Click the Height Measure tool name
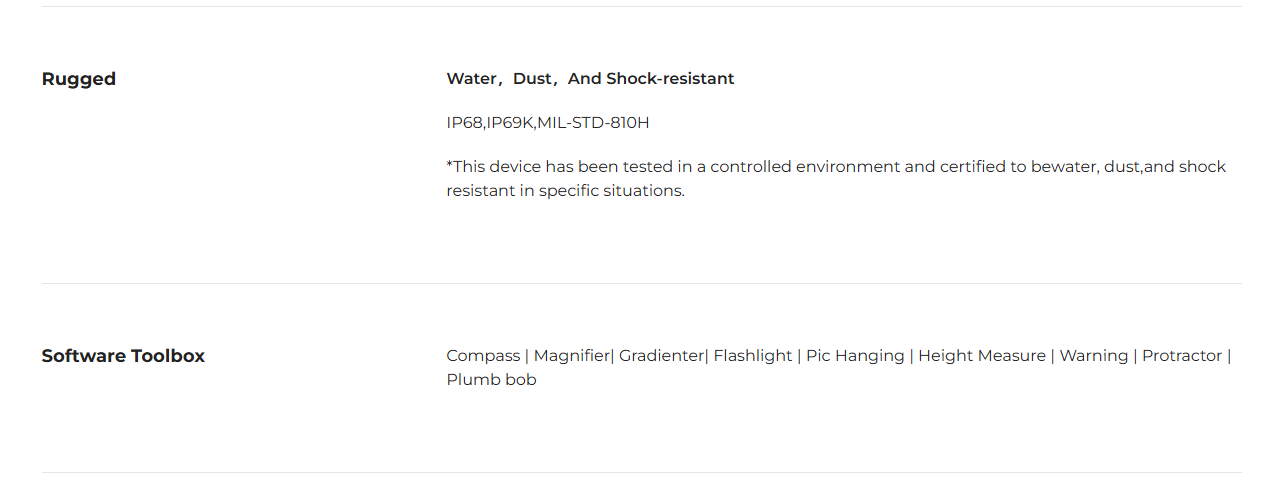 [x=982, y=356]
